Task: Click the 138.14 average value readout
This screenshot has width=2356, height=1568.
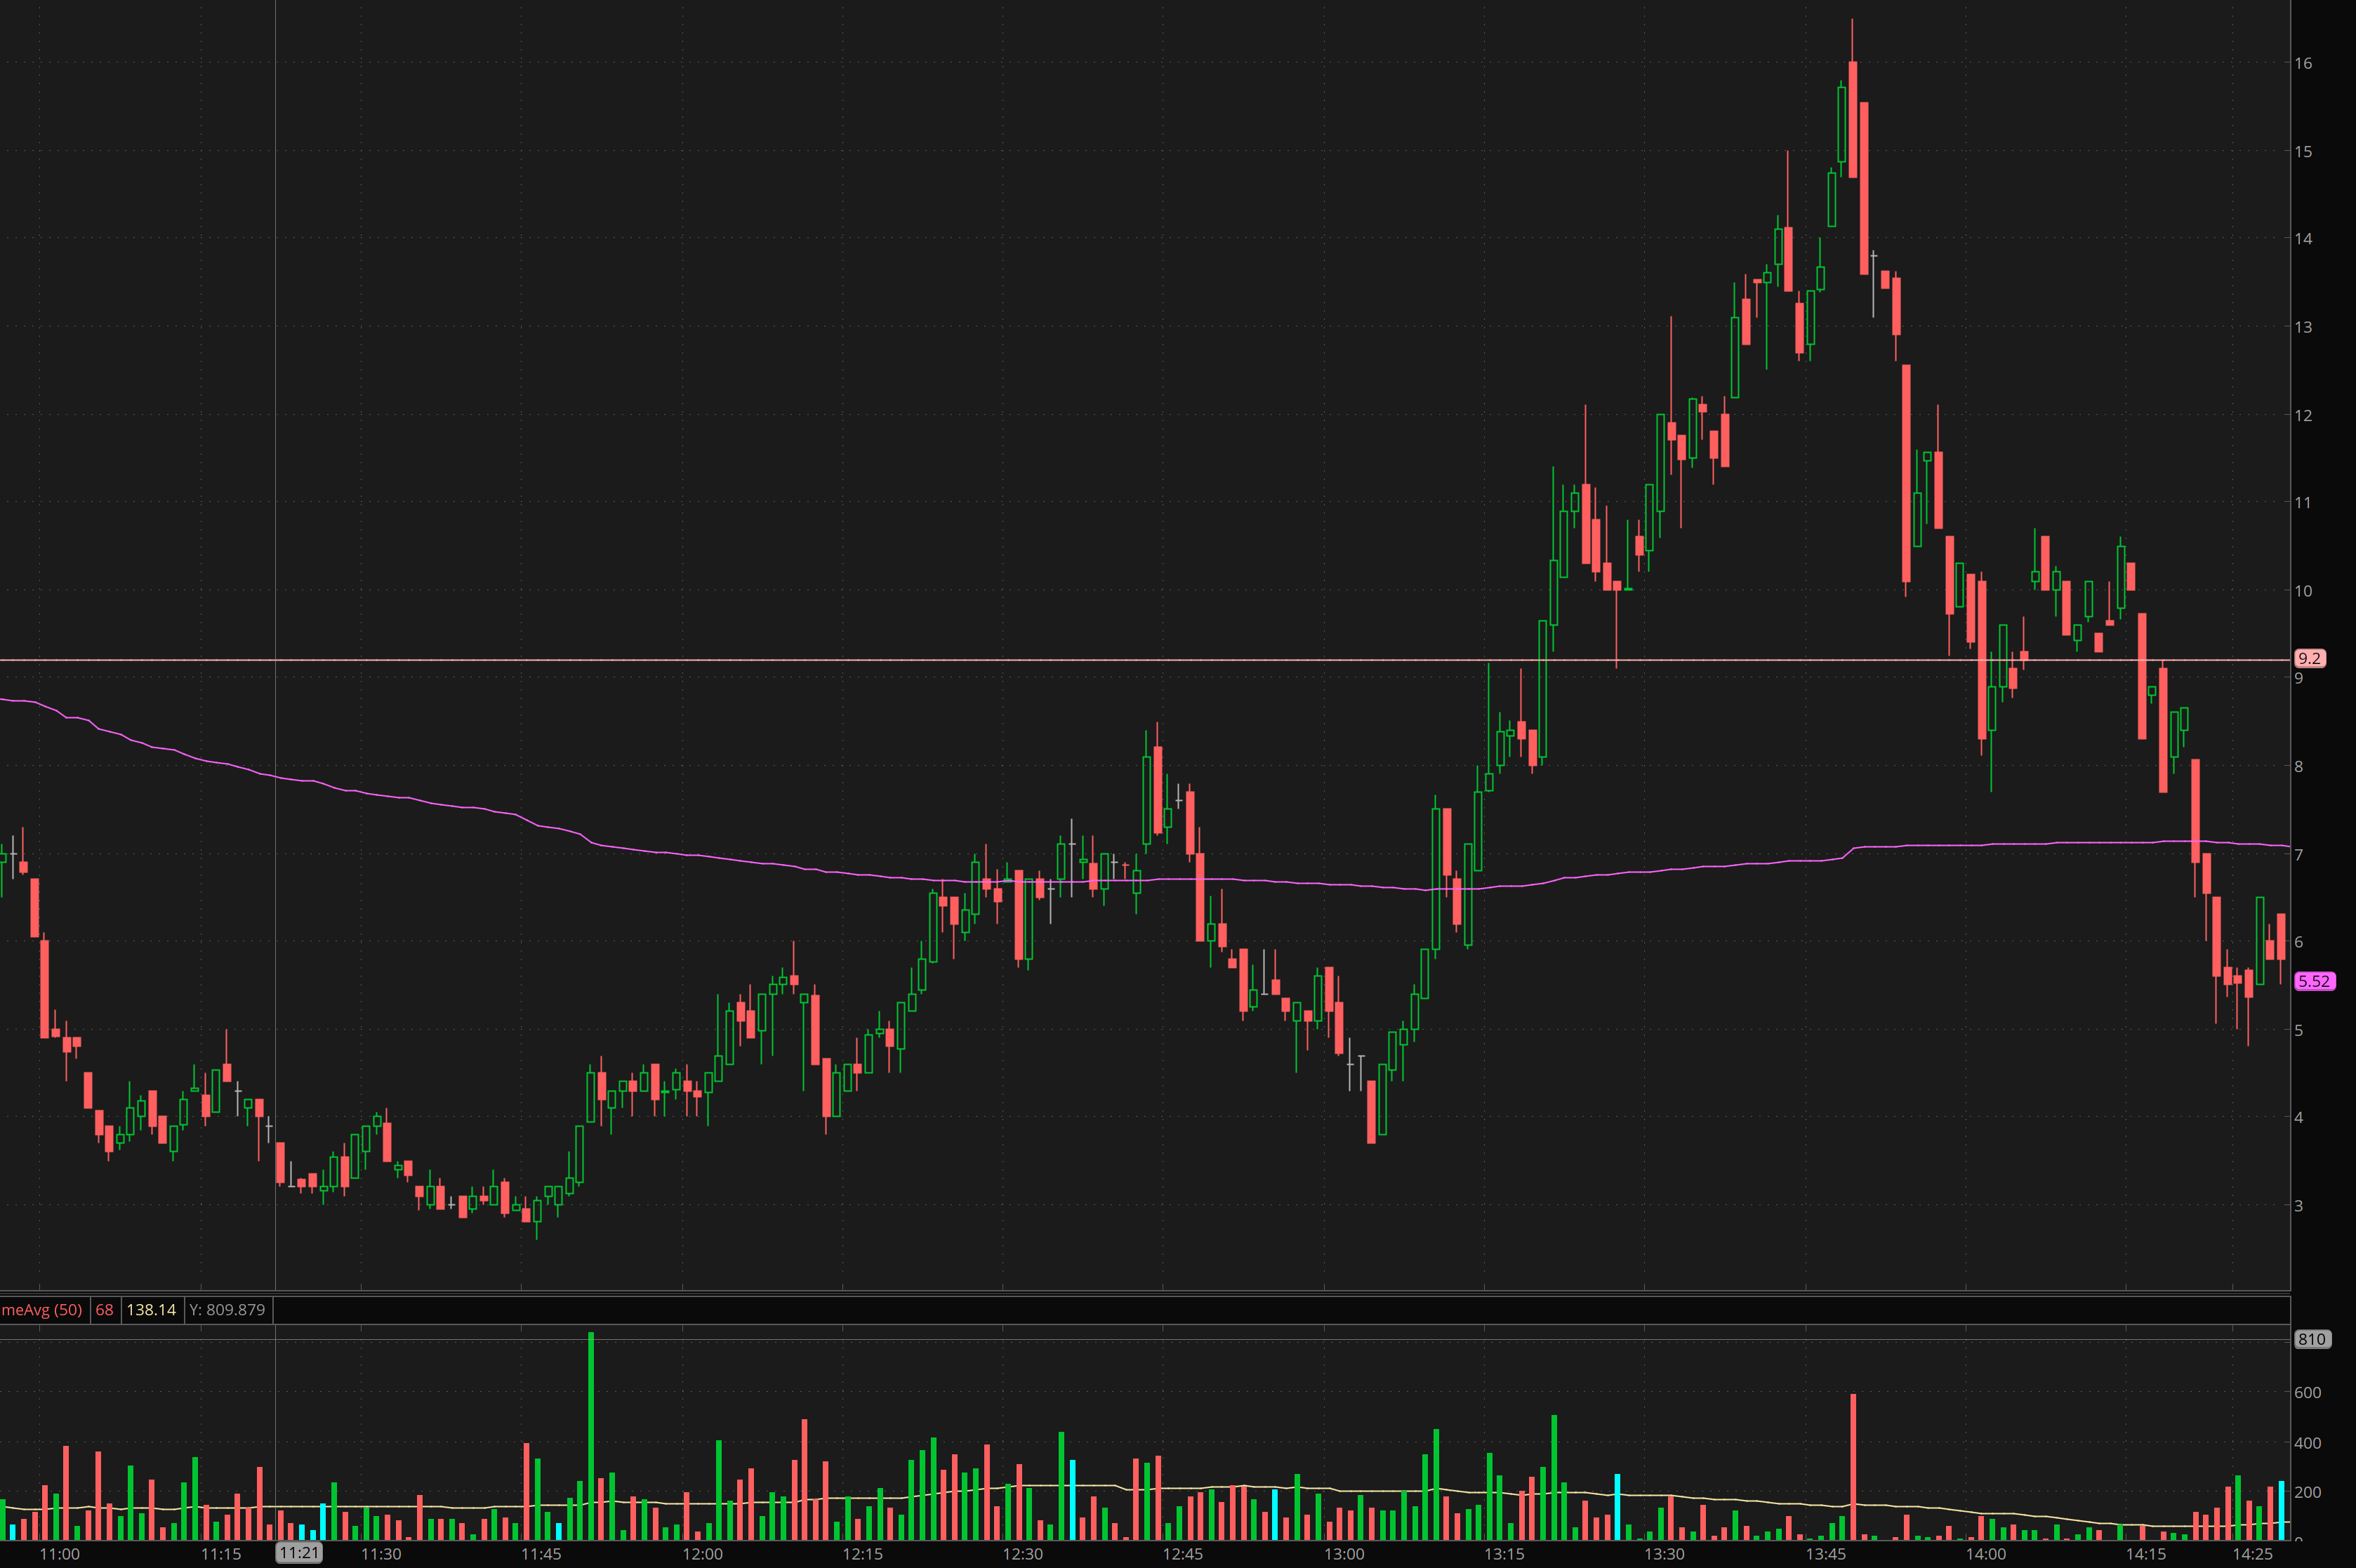Action: (151, 1310)
